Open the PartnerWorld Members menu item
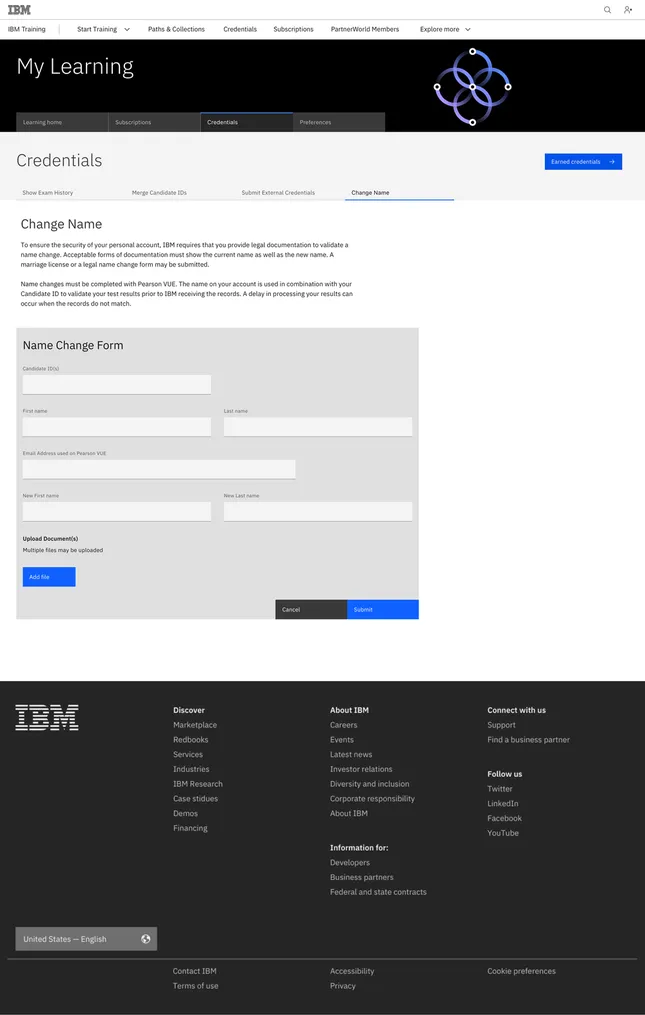Screen dimensions: 645x1015 tap(365, 29)
